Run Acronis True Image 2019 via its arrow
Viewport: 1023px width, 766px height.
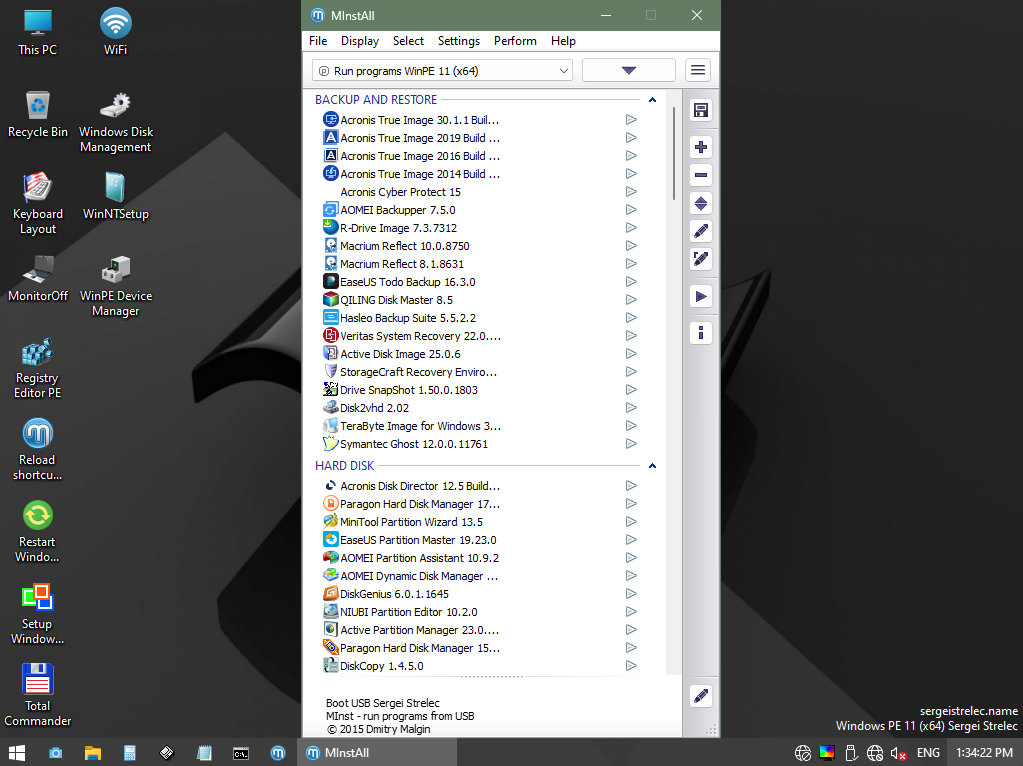[x=631, y=138]
